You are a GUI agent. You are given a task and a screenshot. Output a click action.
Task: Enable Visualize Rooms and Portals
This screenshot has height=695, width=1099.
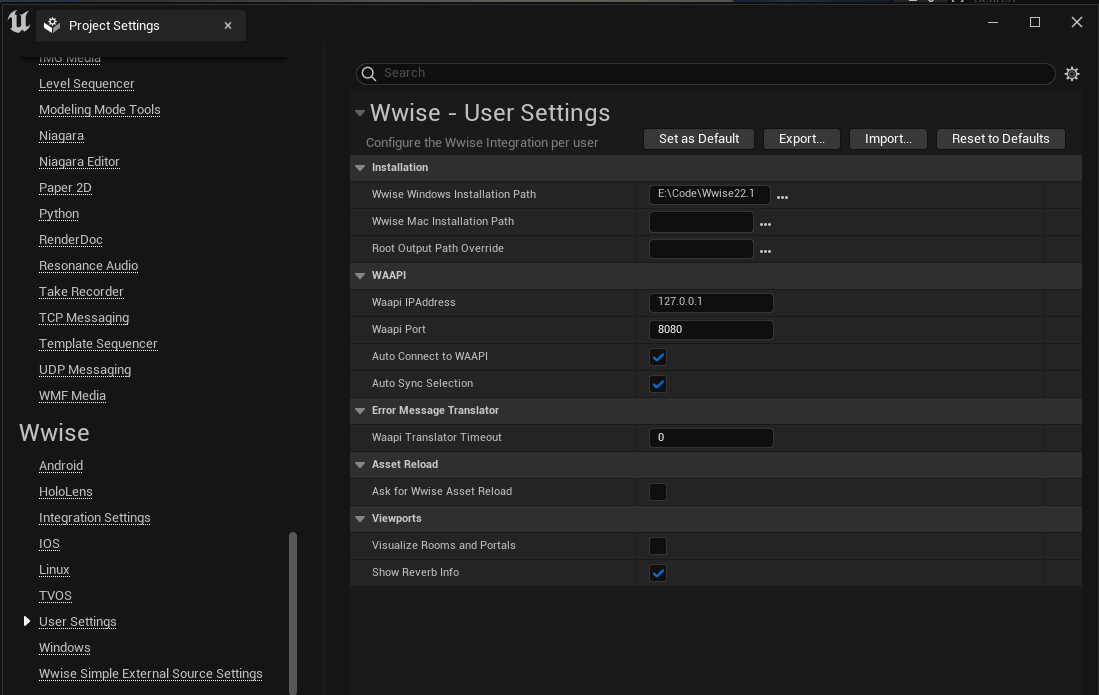point(658,546)
